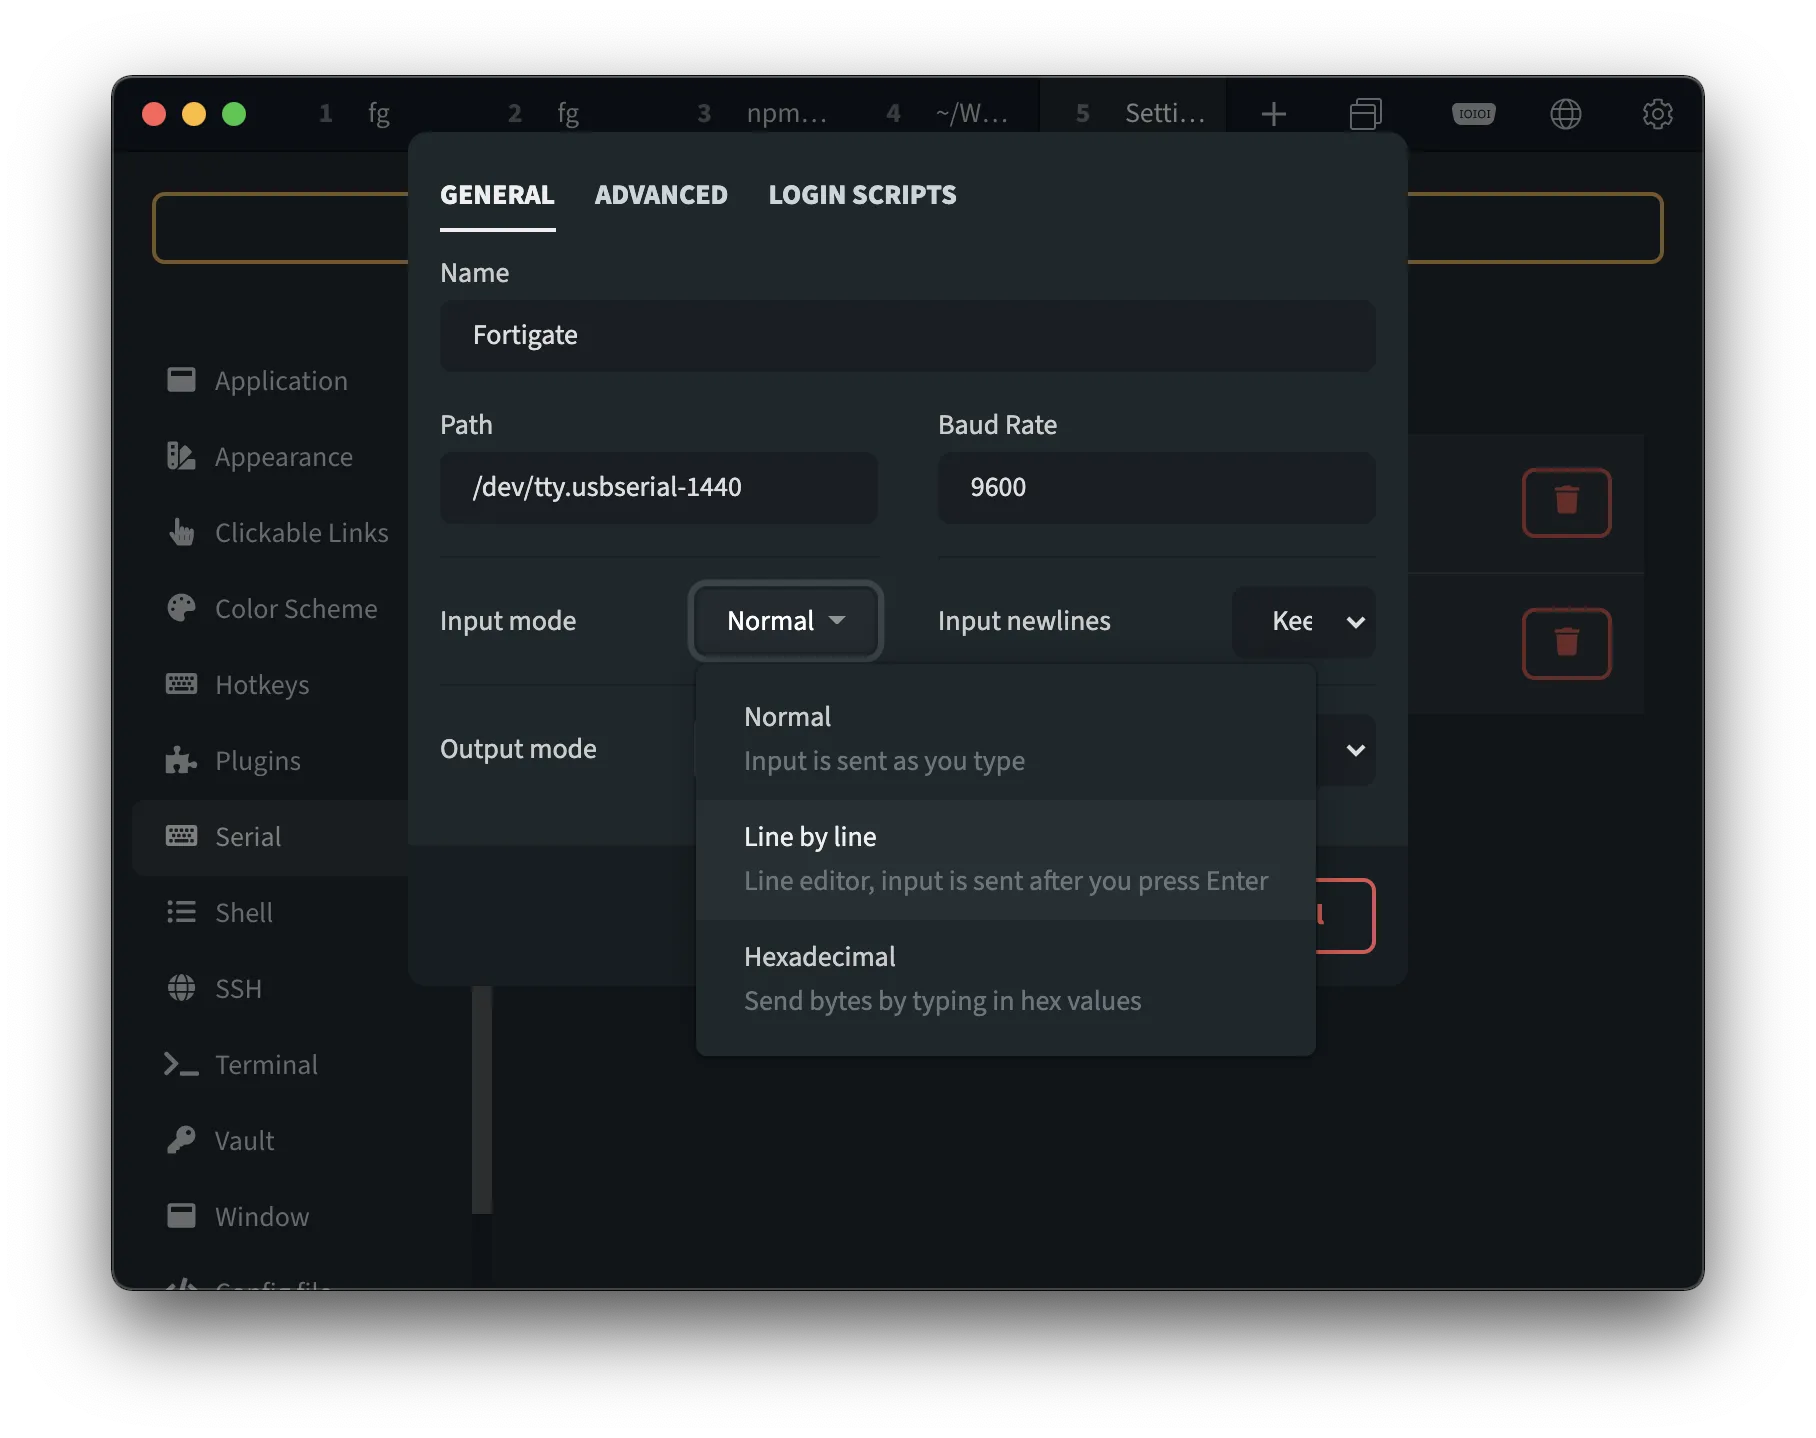Delete the second serial profile with trash icon

1566,643
